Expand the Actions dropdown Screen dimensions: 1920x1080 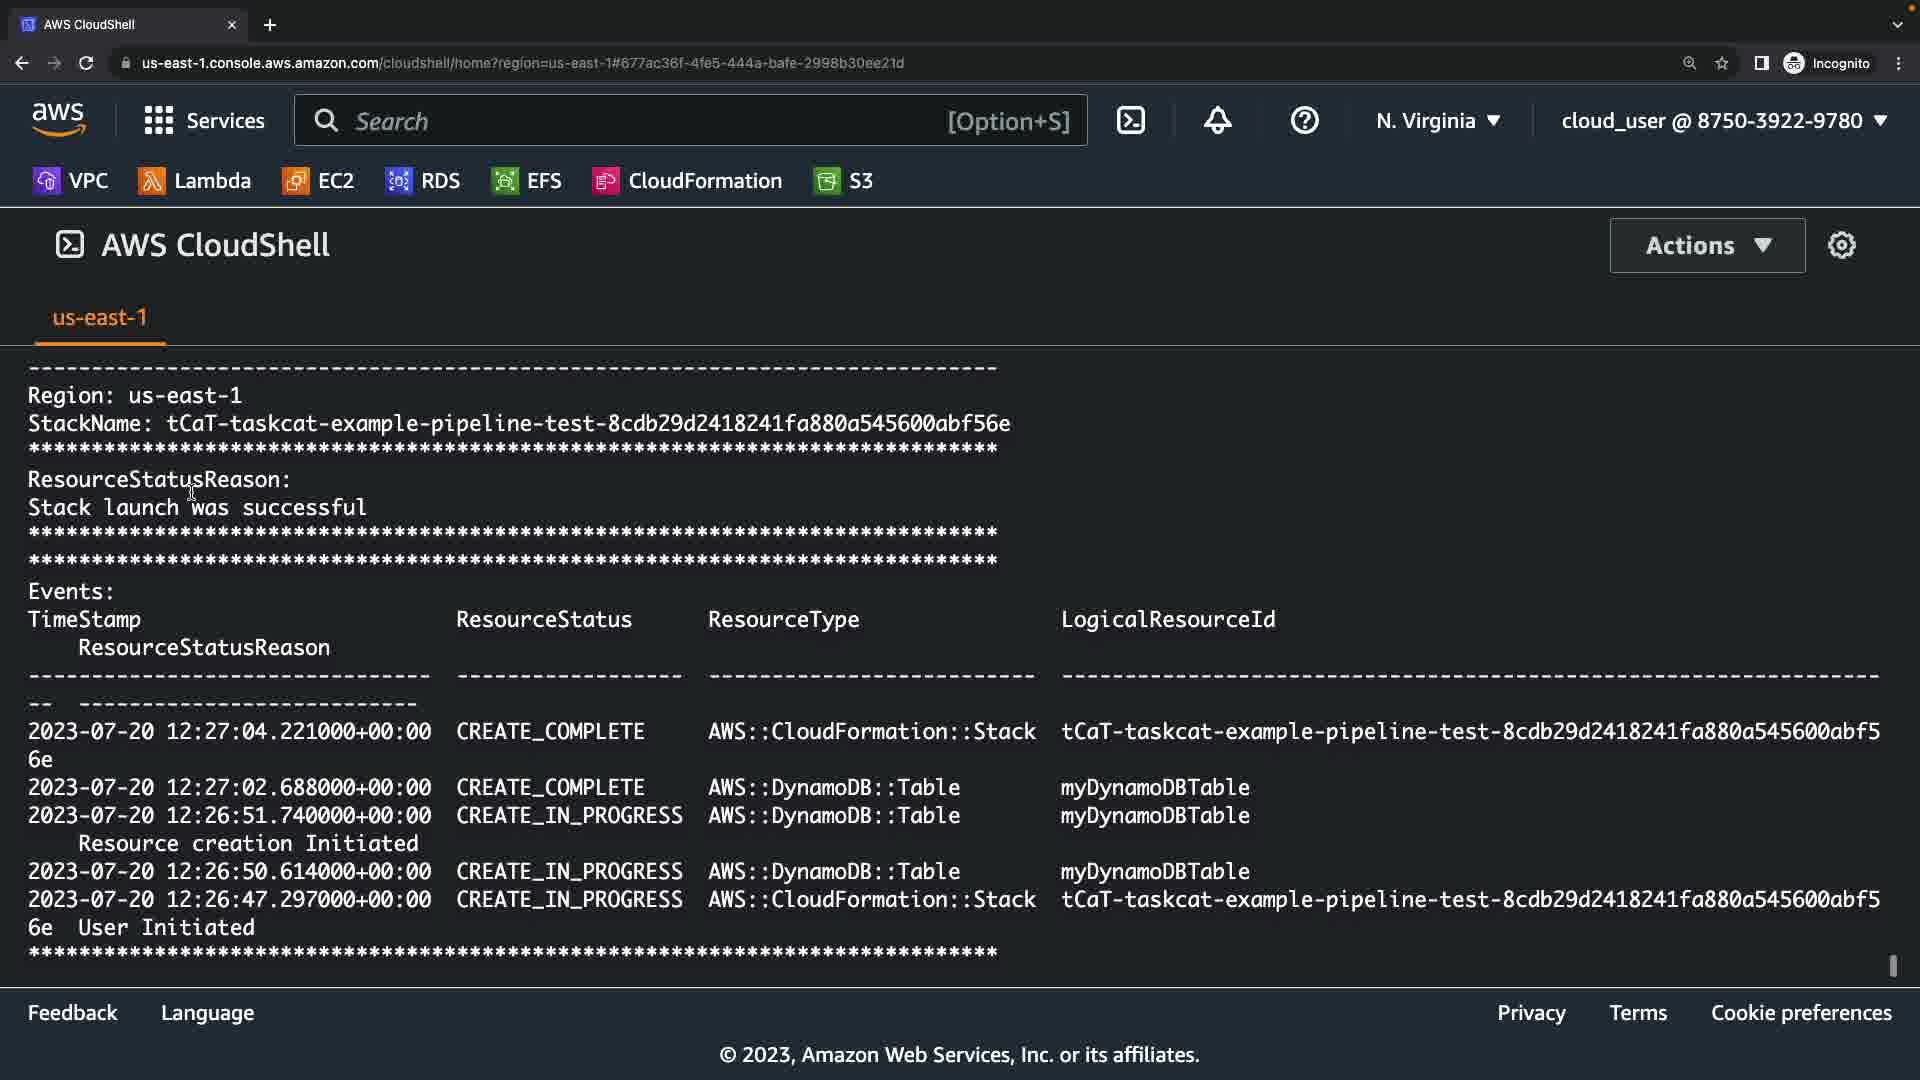1707,245
